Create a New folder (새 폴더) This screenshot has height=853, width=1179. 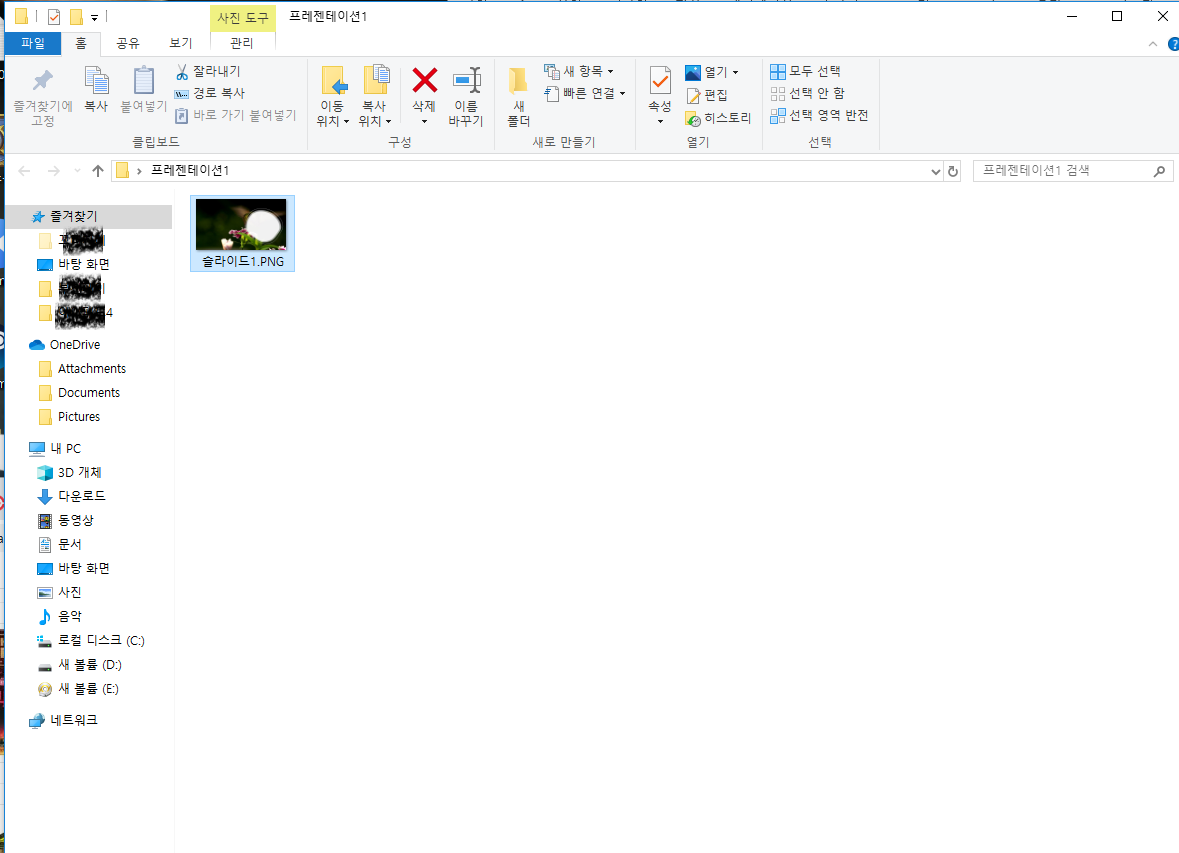click(518, 97)
